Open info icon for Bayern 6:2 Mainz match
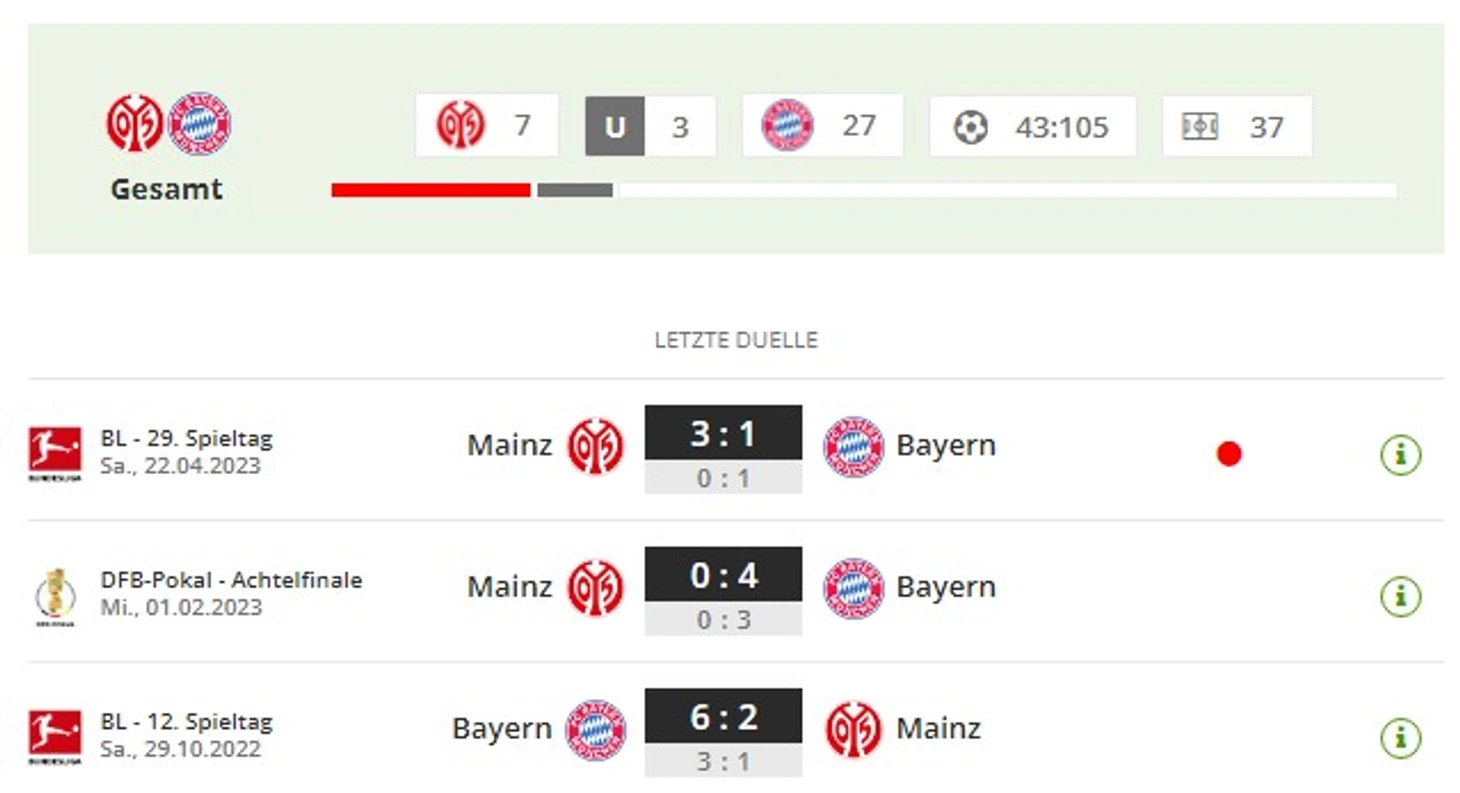 pos(1400,738)
